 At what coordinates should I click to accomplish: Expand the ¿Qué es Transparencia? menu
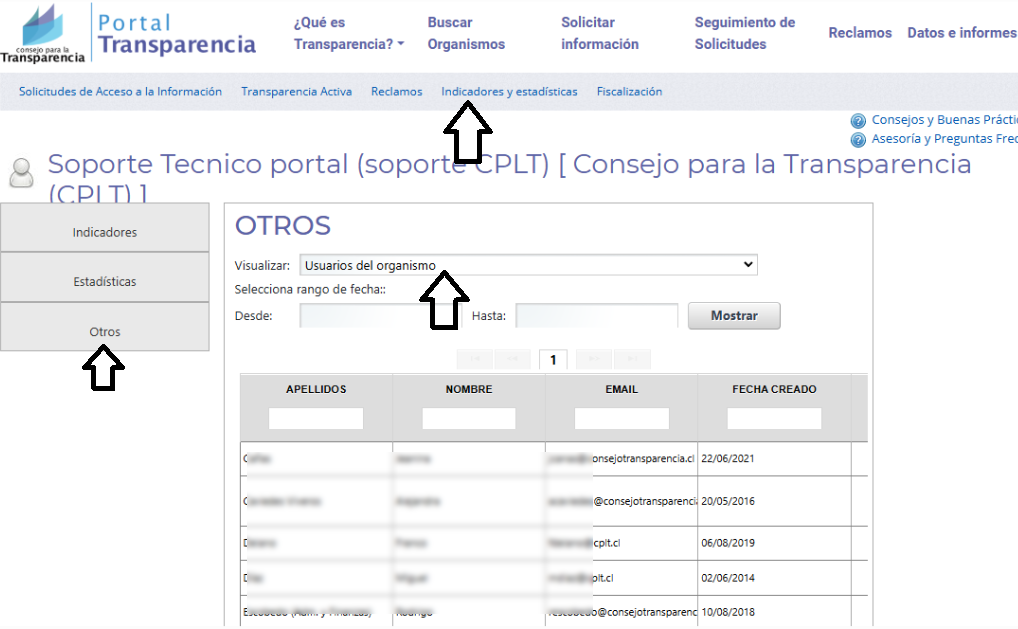click(348, 33)
